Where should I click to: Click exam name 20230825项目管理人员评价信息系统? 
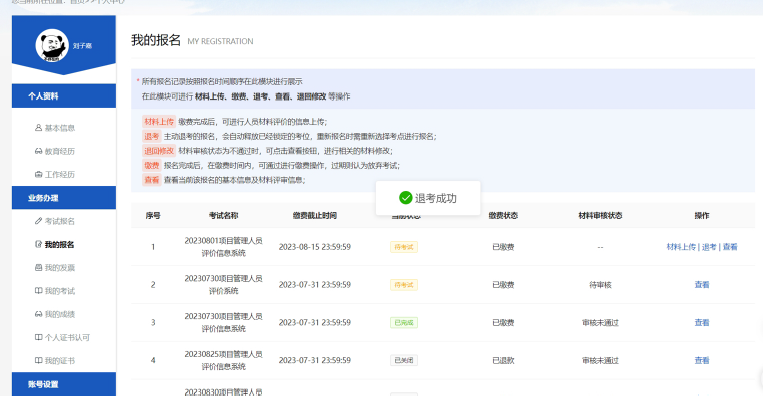[x=223, y=360]
